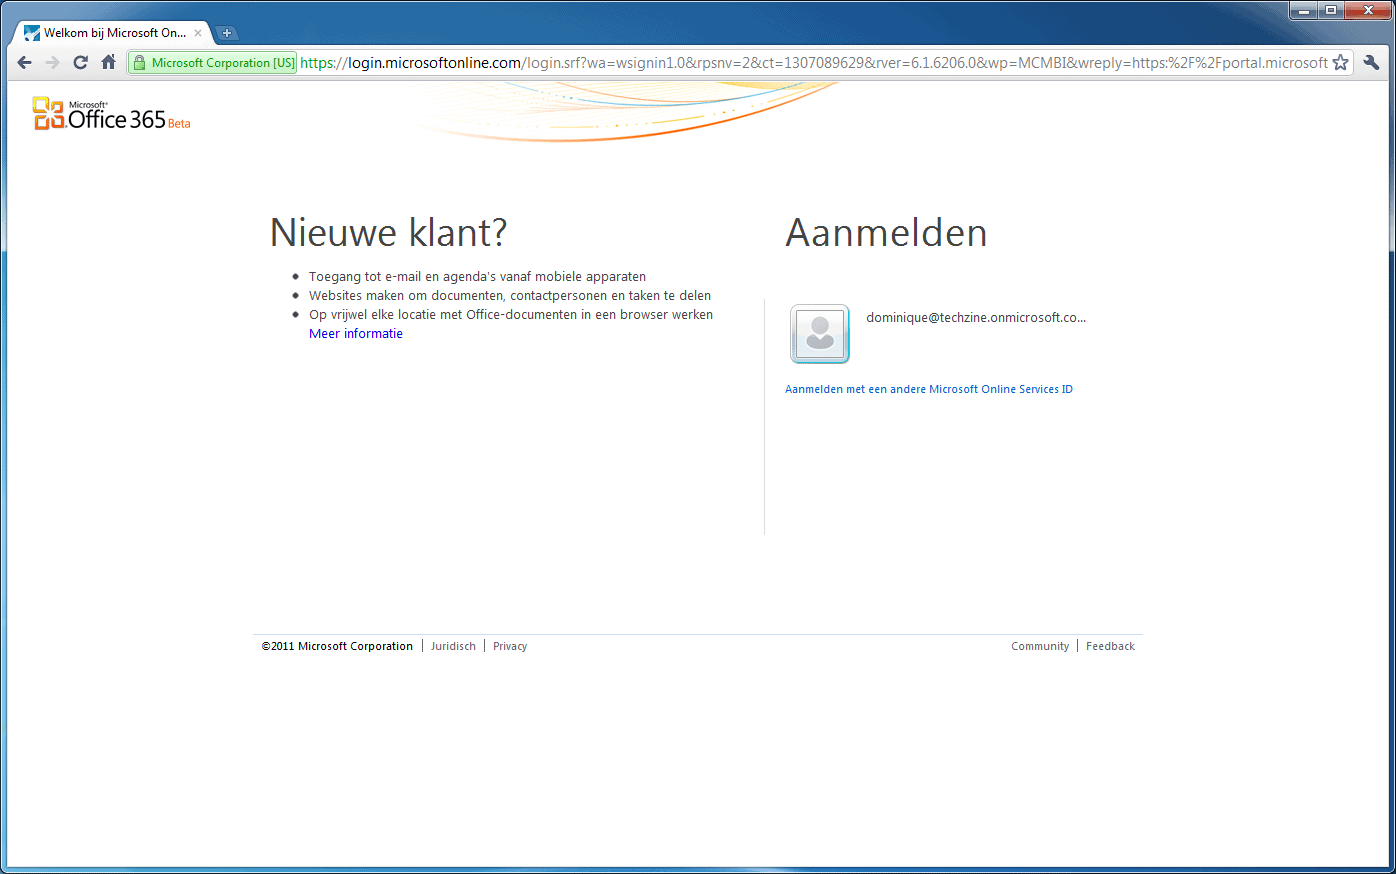
Task: Open the Privacy footer link
Action: tap(510, 646)
